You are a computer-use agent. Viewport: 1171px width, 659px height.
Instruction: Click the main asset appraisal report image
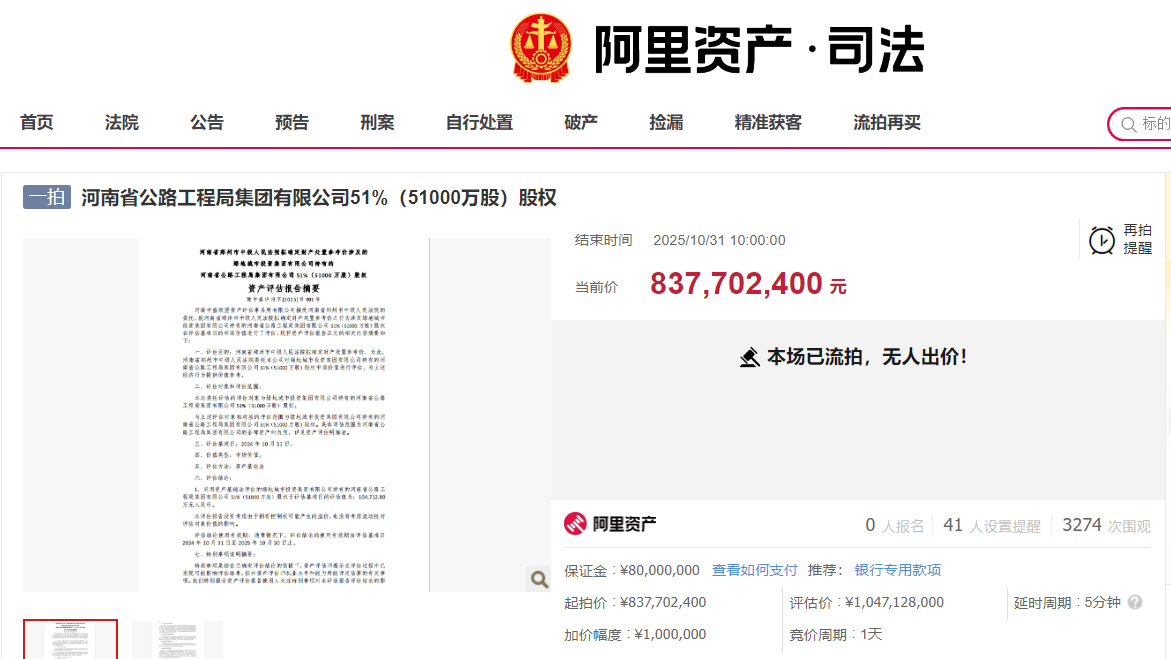285,415
